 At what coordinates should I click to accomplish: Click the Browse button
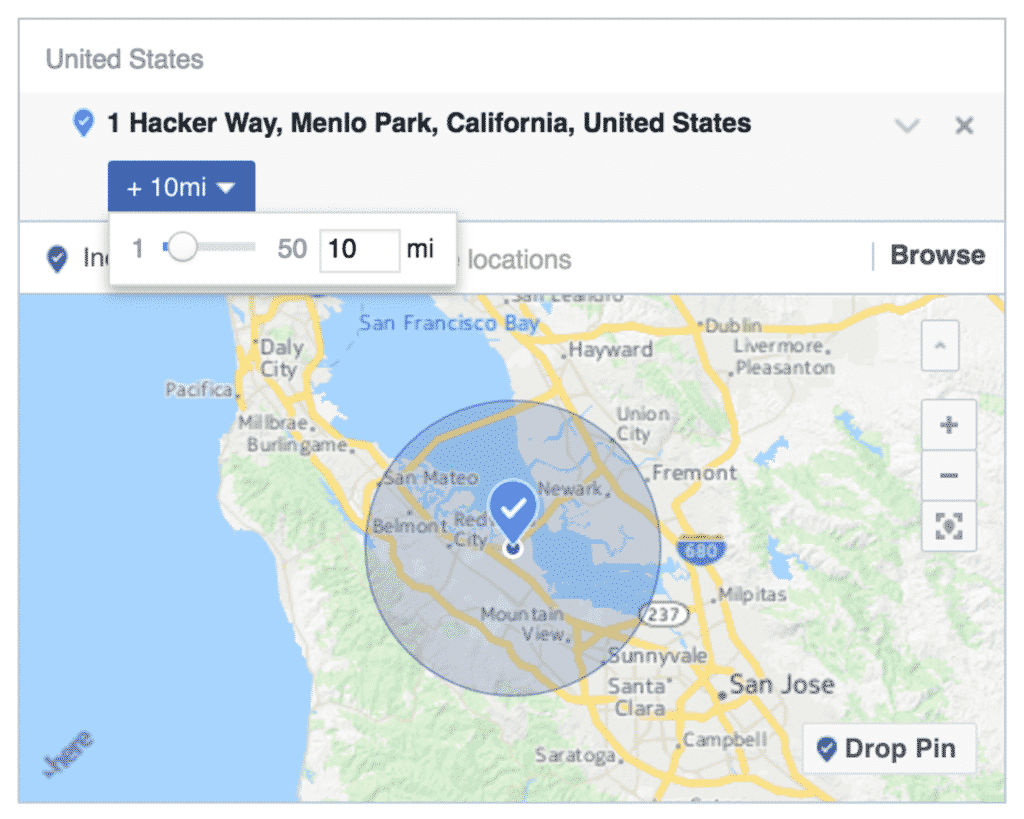[937, 255]
